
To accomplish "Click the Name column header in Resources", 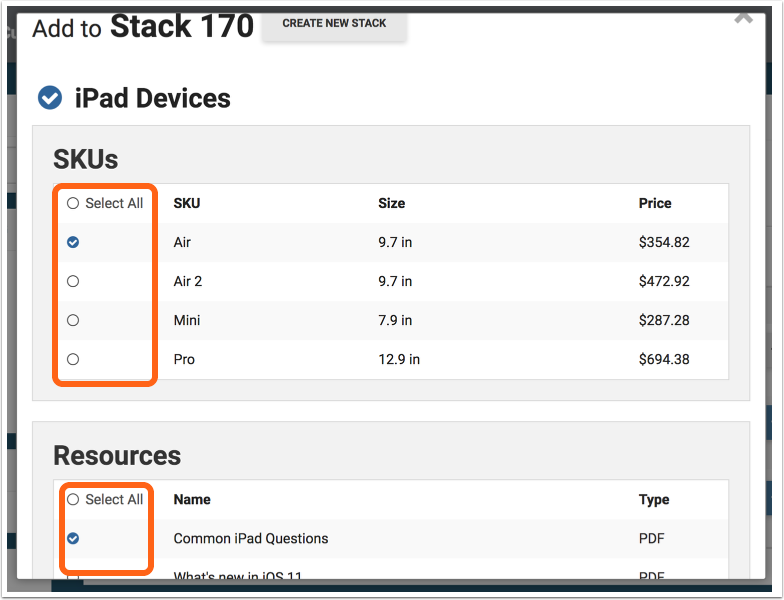I will [x=192, y=499].
